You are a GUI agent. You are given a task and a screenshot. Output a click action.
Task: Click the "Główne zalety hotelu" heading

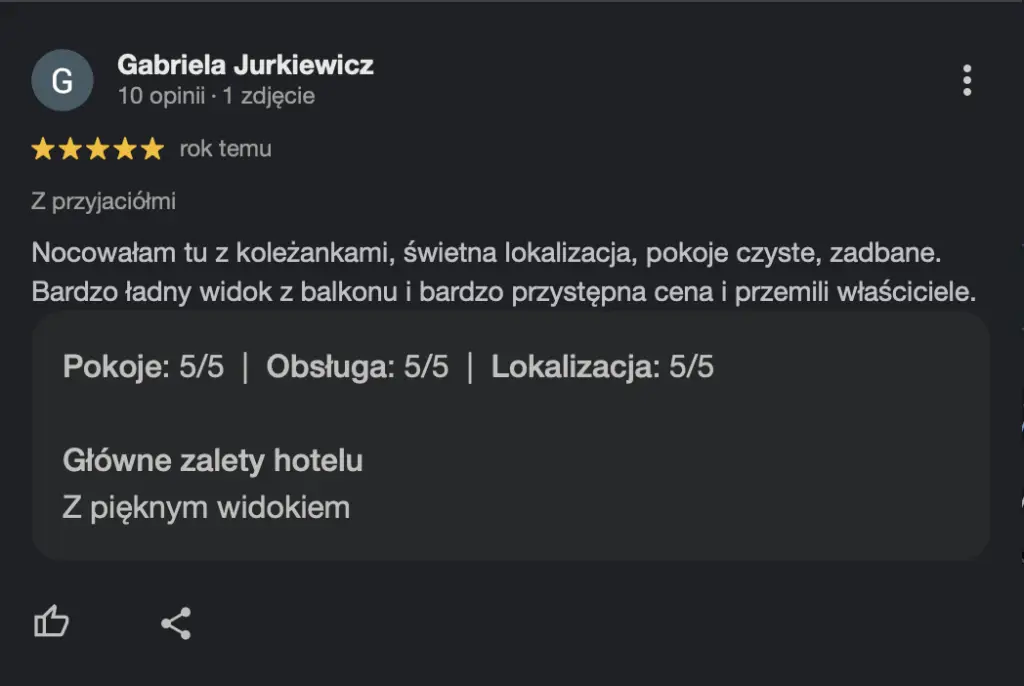(x=212, y=461)
